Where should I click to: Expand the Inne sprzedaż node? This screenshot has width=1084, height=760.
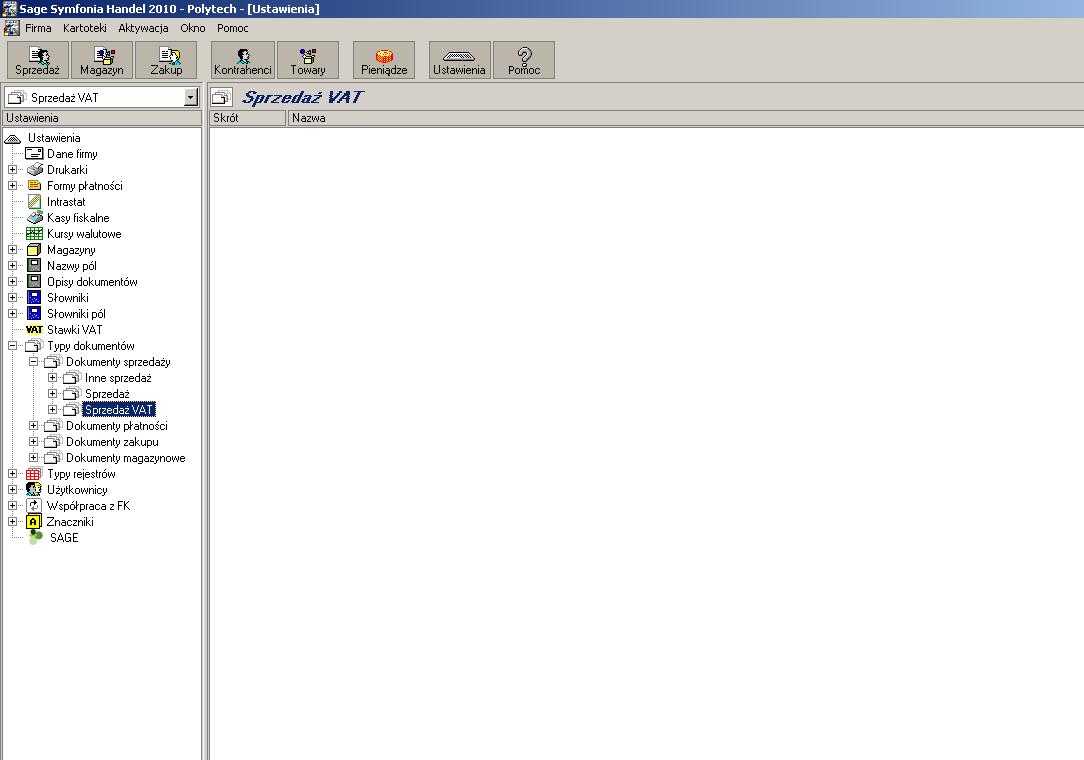pos(52,378)
